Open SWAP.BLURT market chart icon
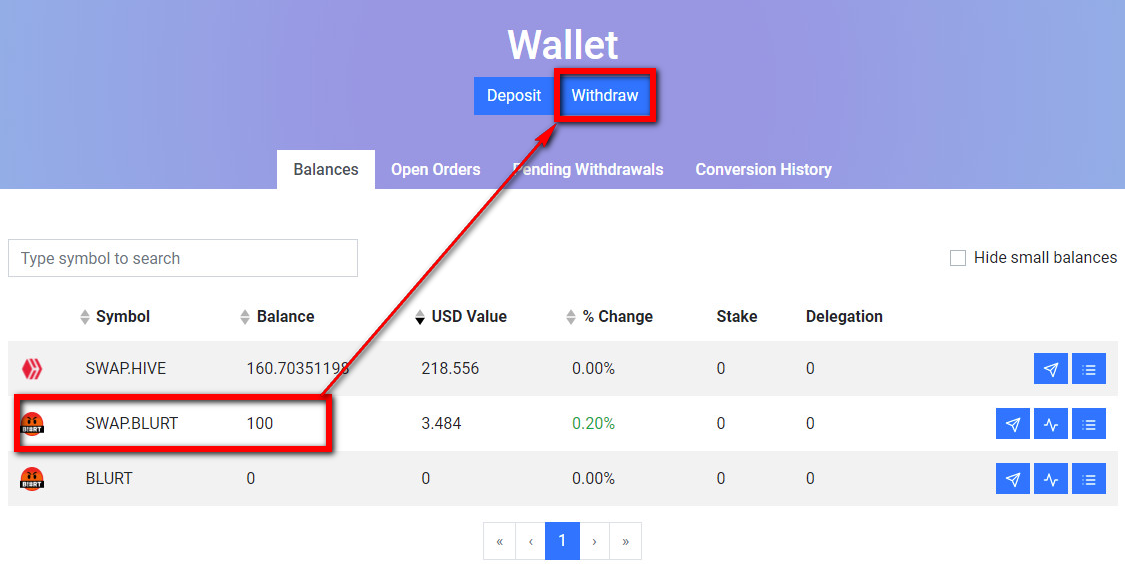This screenshot has height=564, width=1125. click(x=1050, y=423)
